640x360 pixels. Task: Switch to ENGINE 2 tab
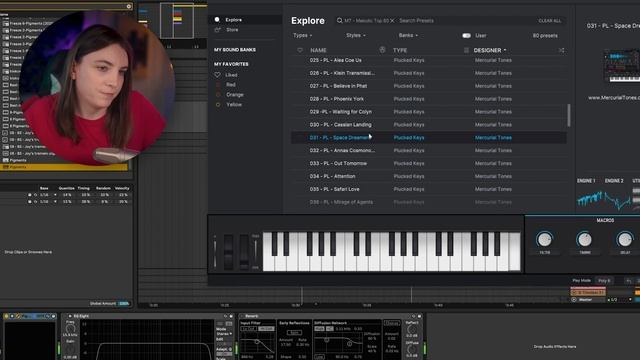613,181
